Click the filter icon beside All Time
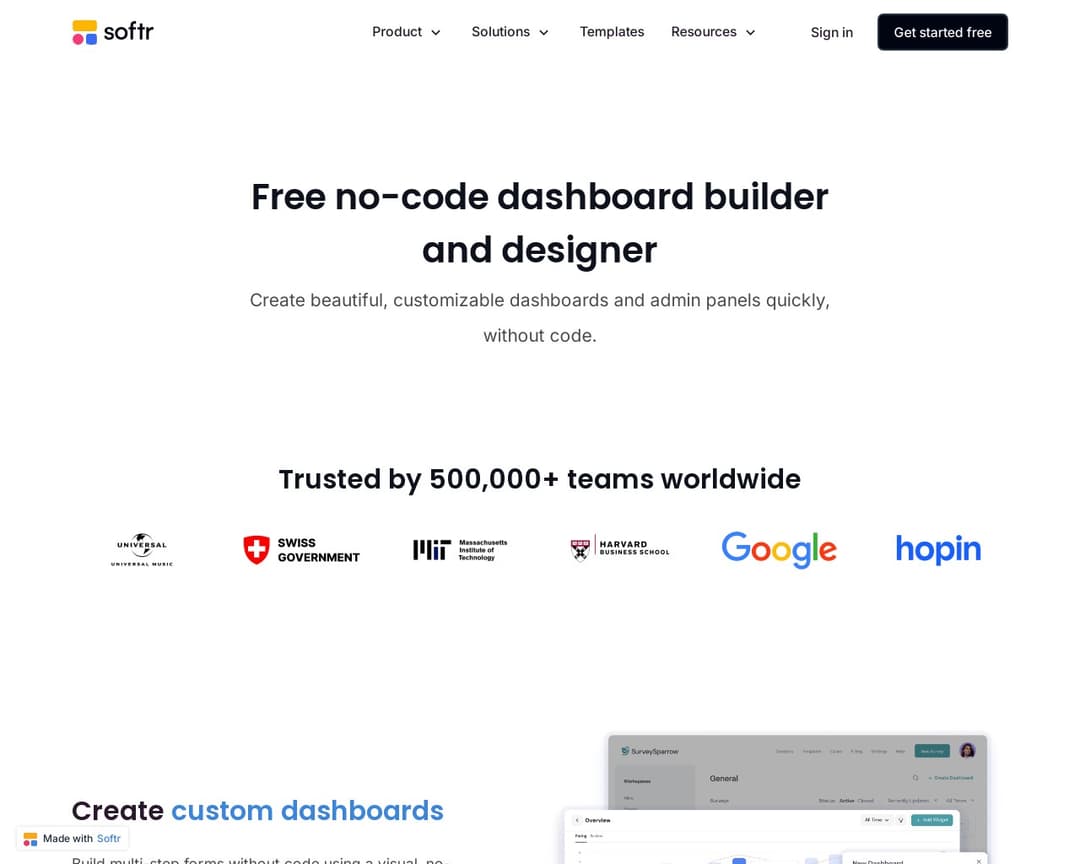This screenshot has width=1080, height=864. coord(900,820)
